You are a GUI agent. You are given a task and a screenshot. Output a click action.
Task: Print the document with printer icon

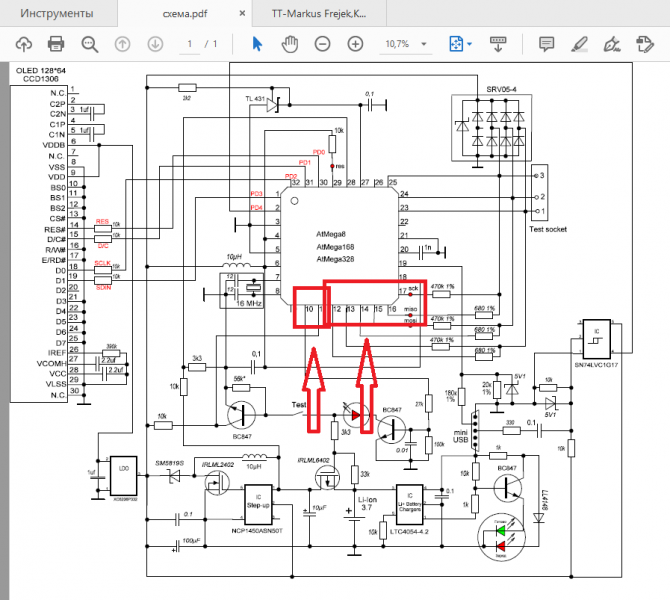click(57, 44)
